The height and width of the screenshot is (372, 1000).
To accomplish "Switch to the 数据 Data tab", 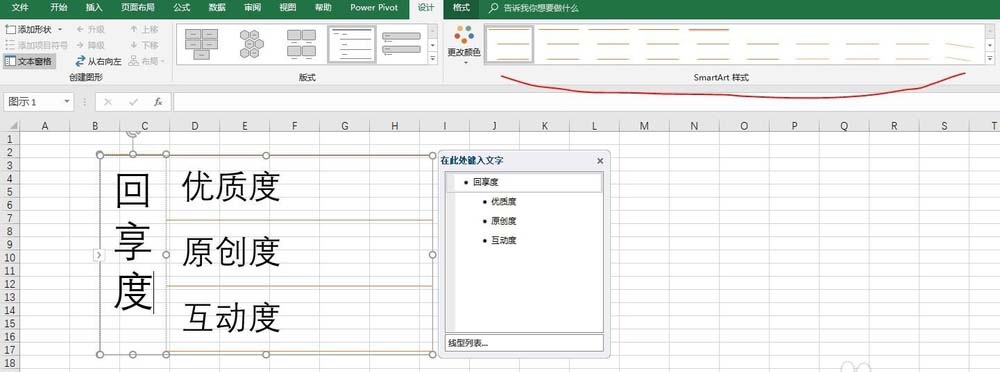I will 217,8.
